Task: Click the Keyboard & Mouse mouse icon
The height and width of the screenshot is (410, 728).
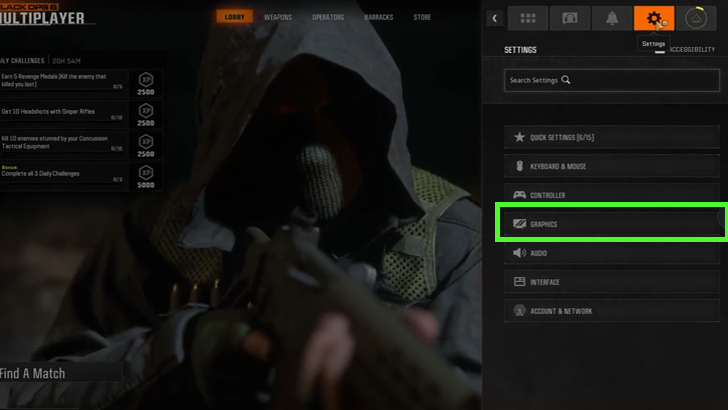Action: click(520, 166)
